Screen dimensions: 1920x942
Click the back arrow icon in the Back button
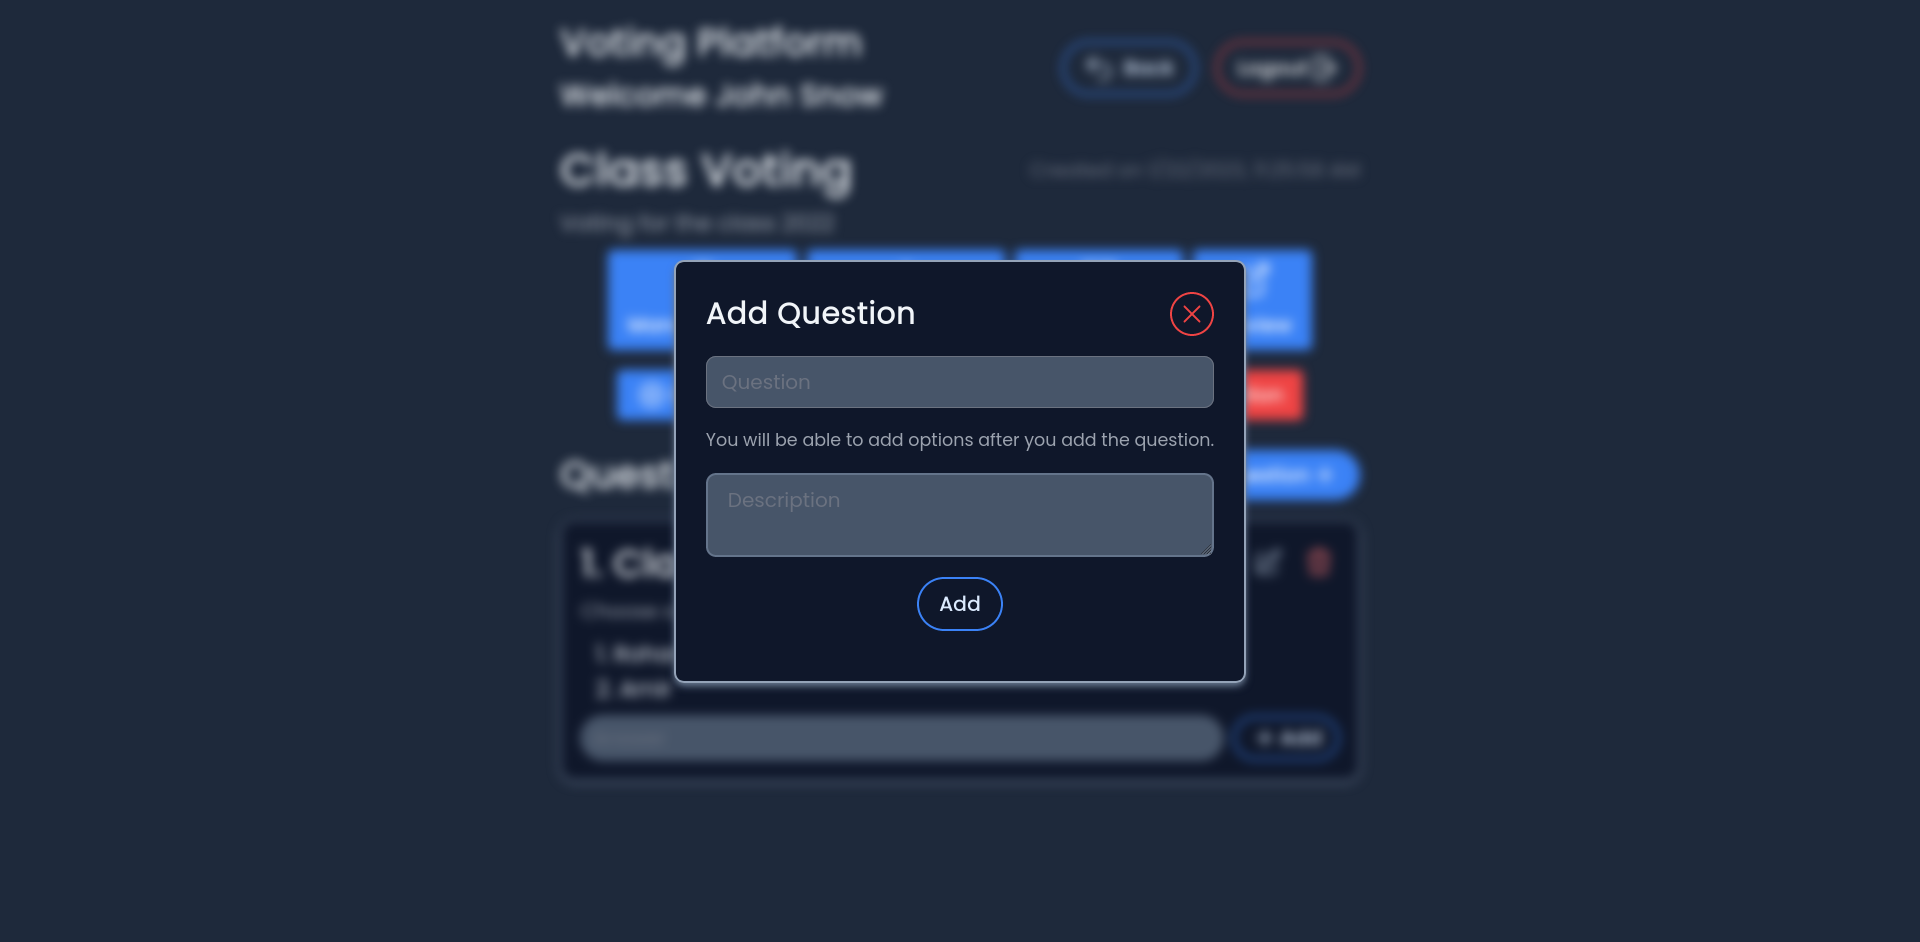pyautogui.click(x=1097, y=67)
